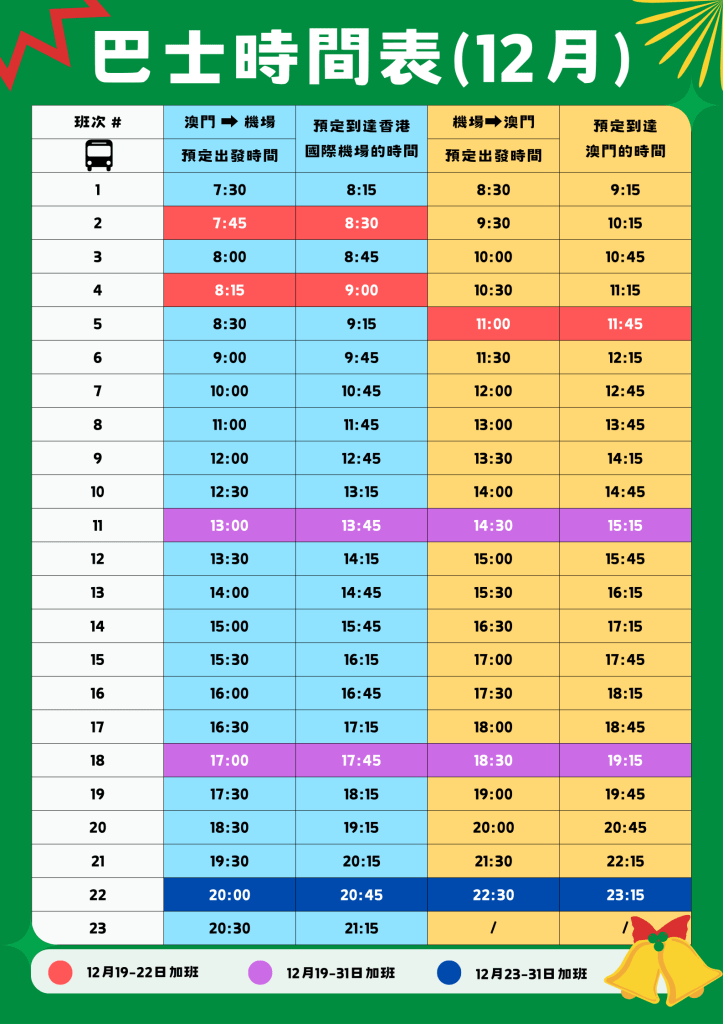Click the 12月19-22日 加班 legend label

coord(142,972)
